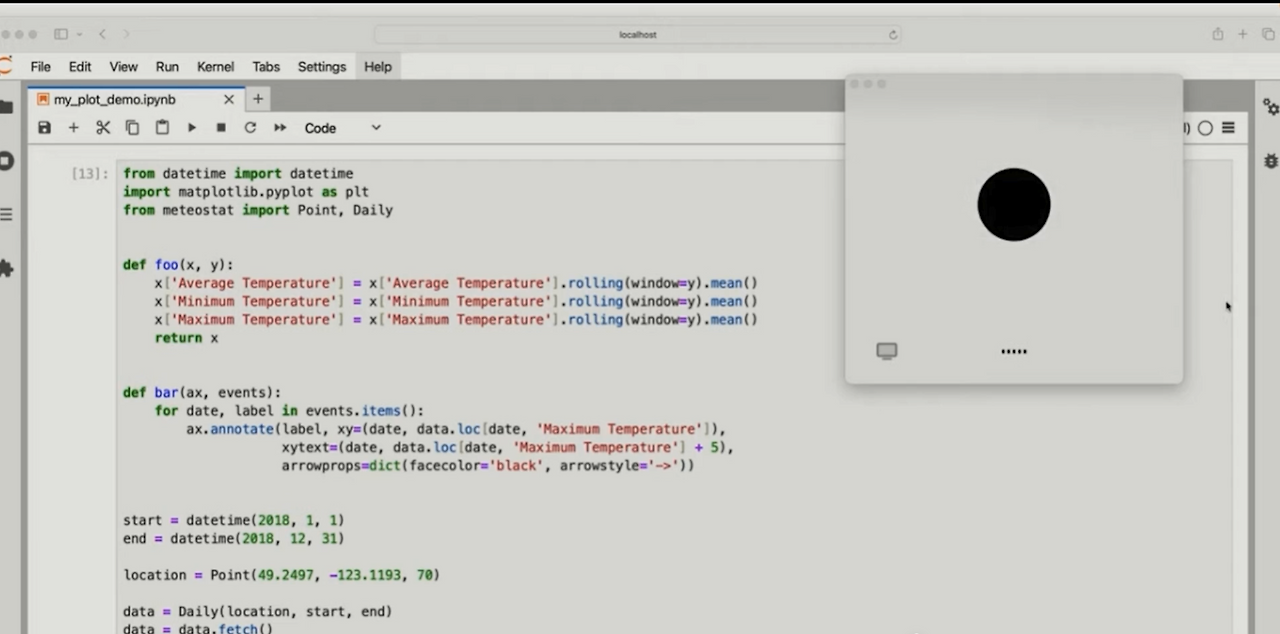Click the Jupyter logo icon
This screenshot has height=634, width=1280.
5,67
